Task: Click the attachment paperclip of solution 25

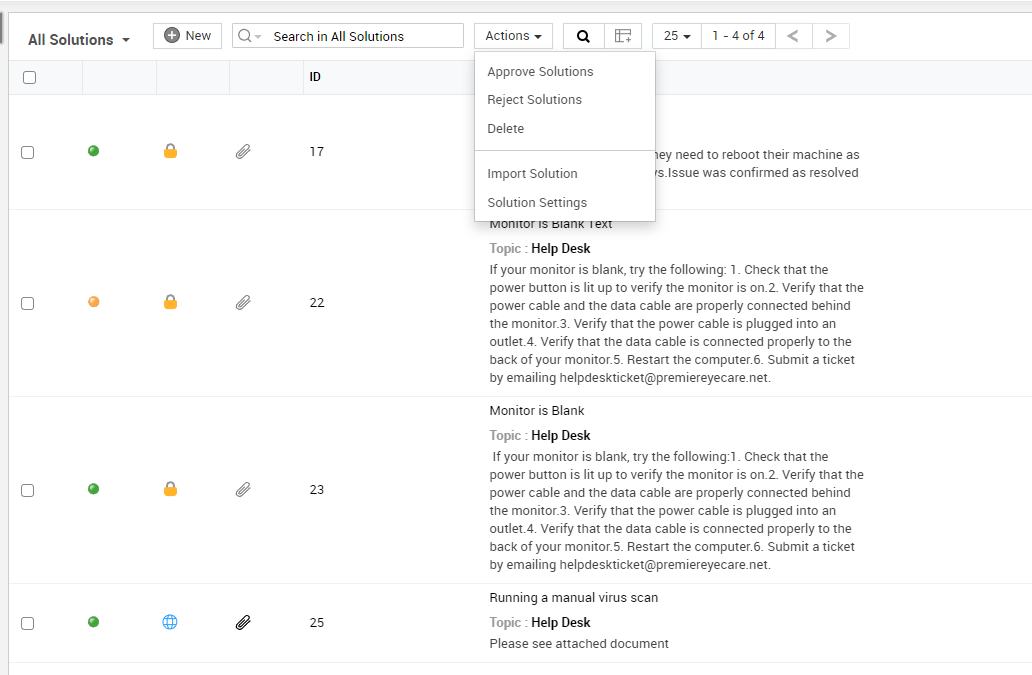Action: [244, 622]
